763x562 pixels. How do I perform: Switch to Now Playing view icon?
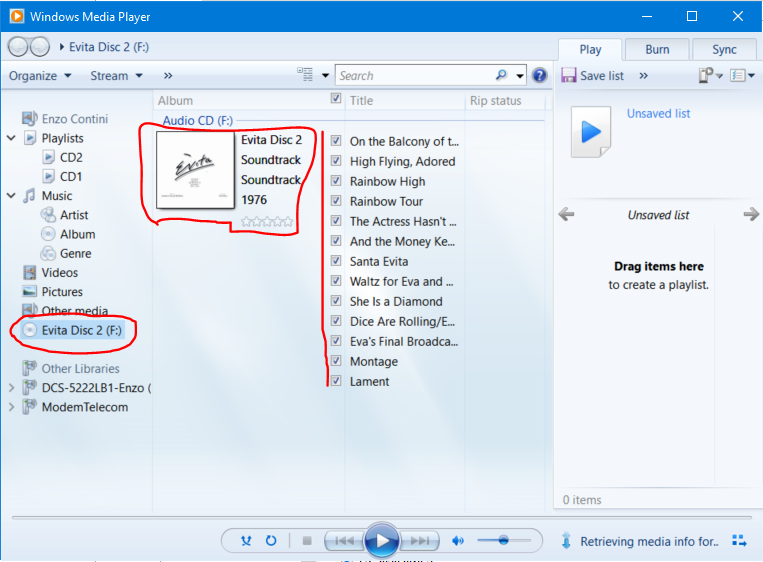pos(739,541)
